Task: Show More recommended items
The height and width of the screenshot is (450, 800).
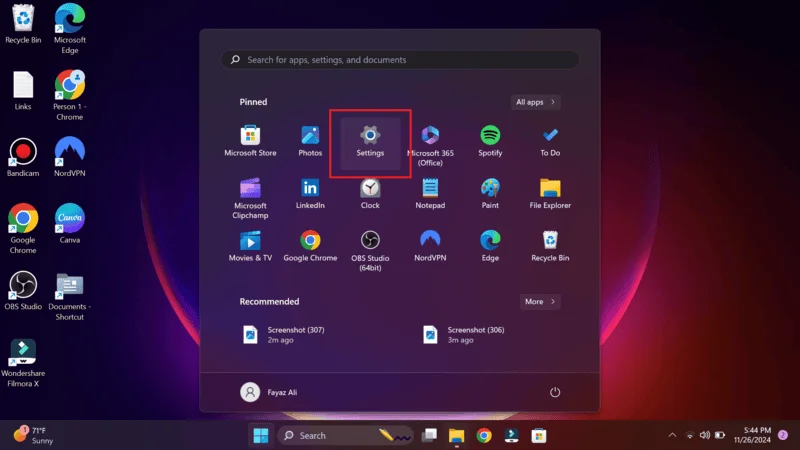Action: tap(540, 302)
